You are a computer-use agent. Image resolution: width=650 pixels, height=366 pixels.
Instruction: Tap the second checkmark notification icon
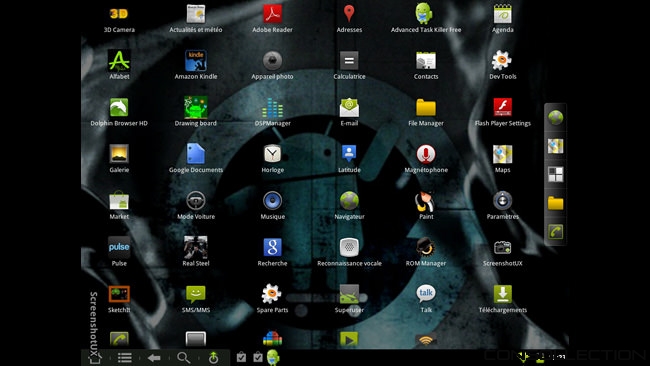258,357
